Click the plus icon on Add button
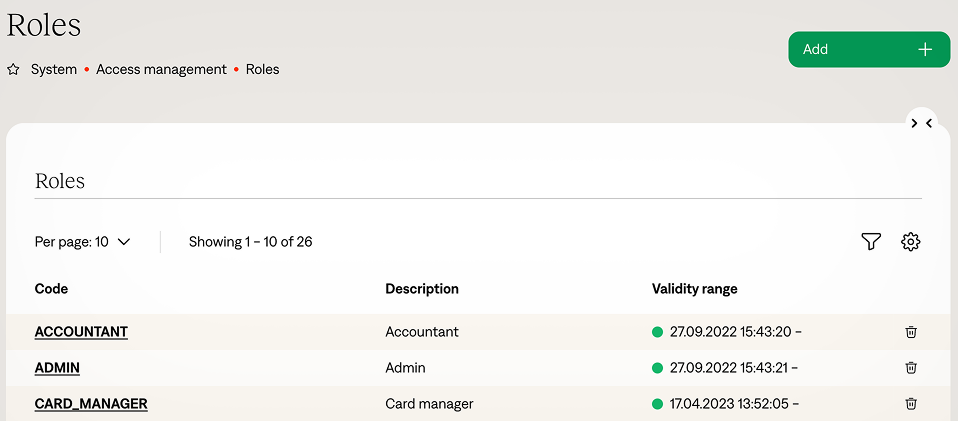This screenshot has height=421, width=958. click(x=925, y=49)
